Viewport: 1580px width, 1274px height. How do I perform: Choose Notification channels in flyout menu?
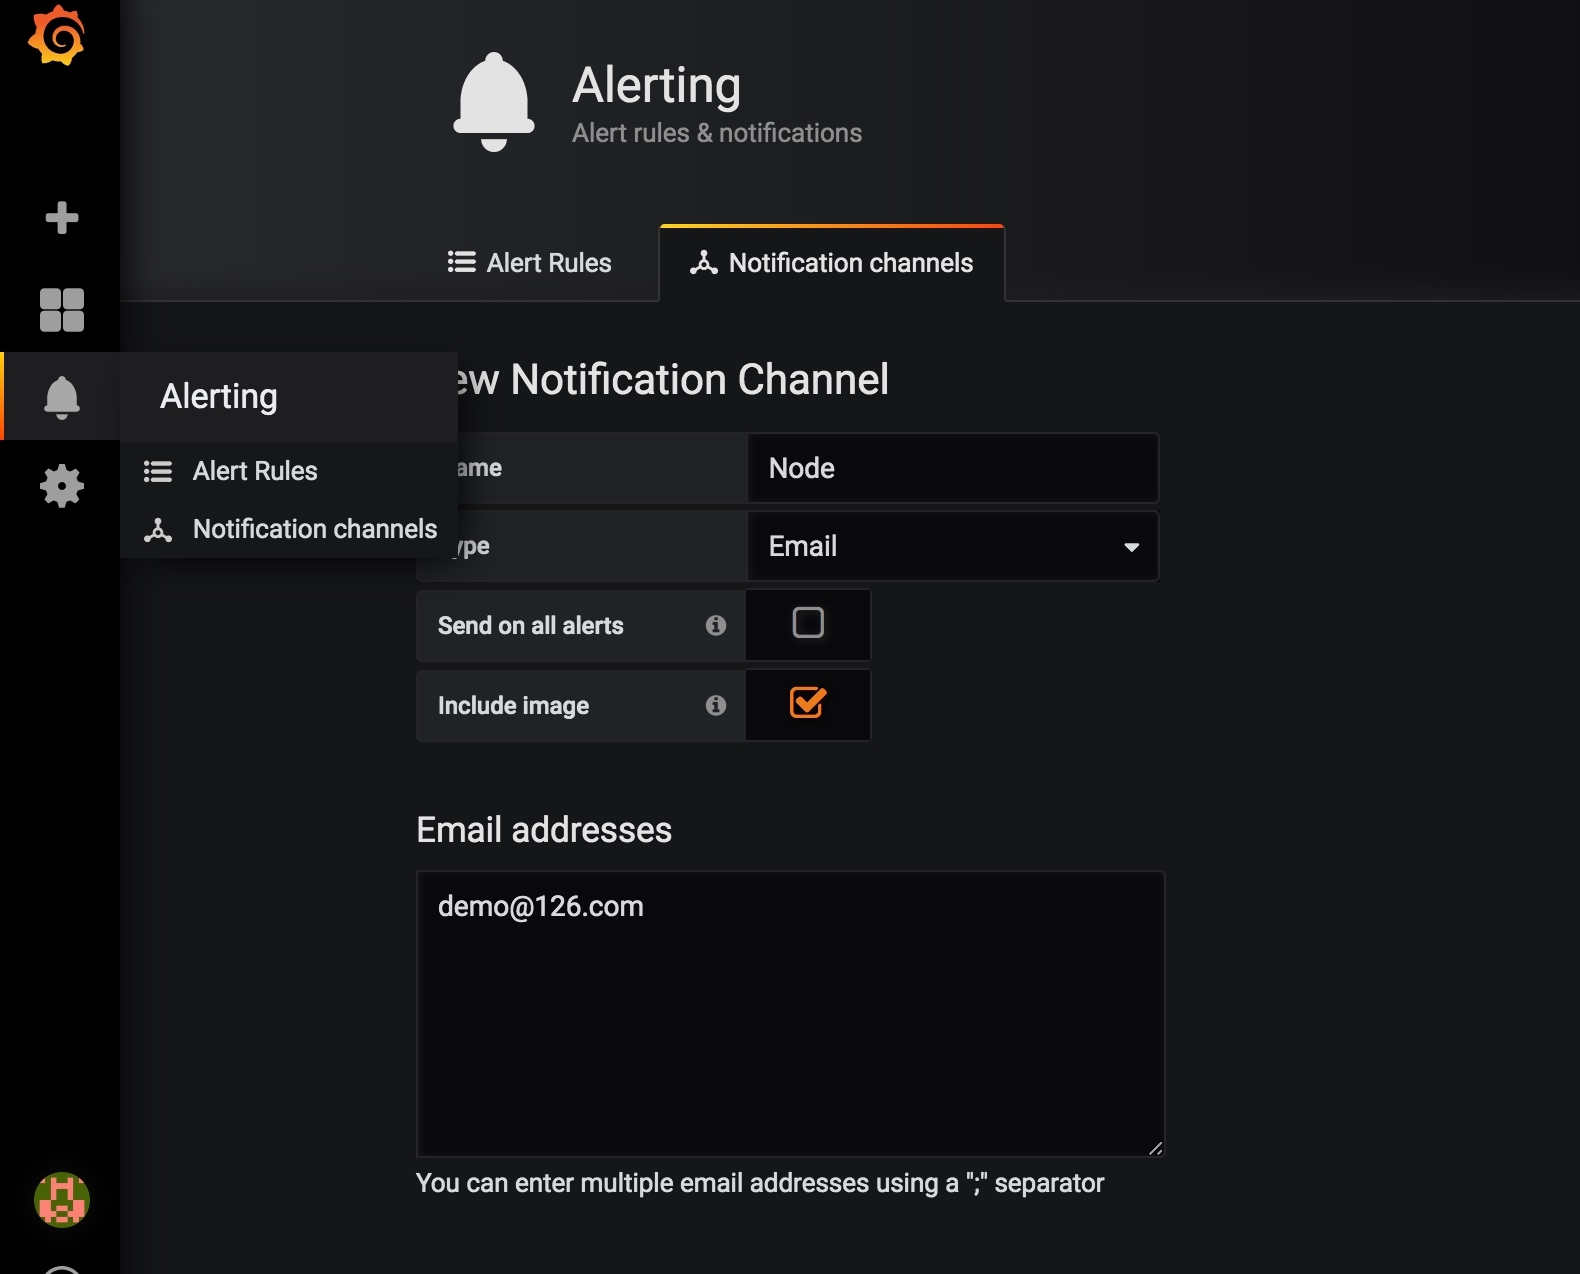pyautogui.click(x=314, y=529)
